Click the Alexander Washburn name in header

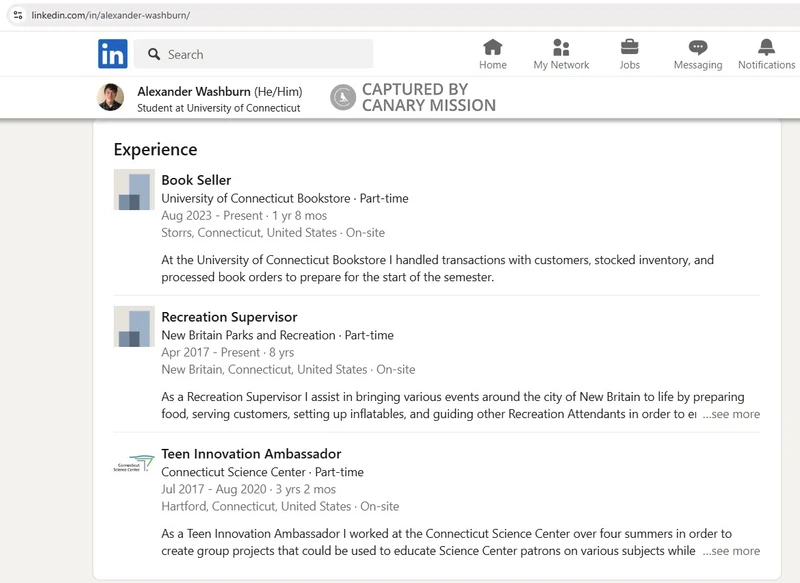point(194,92)
